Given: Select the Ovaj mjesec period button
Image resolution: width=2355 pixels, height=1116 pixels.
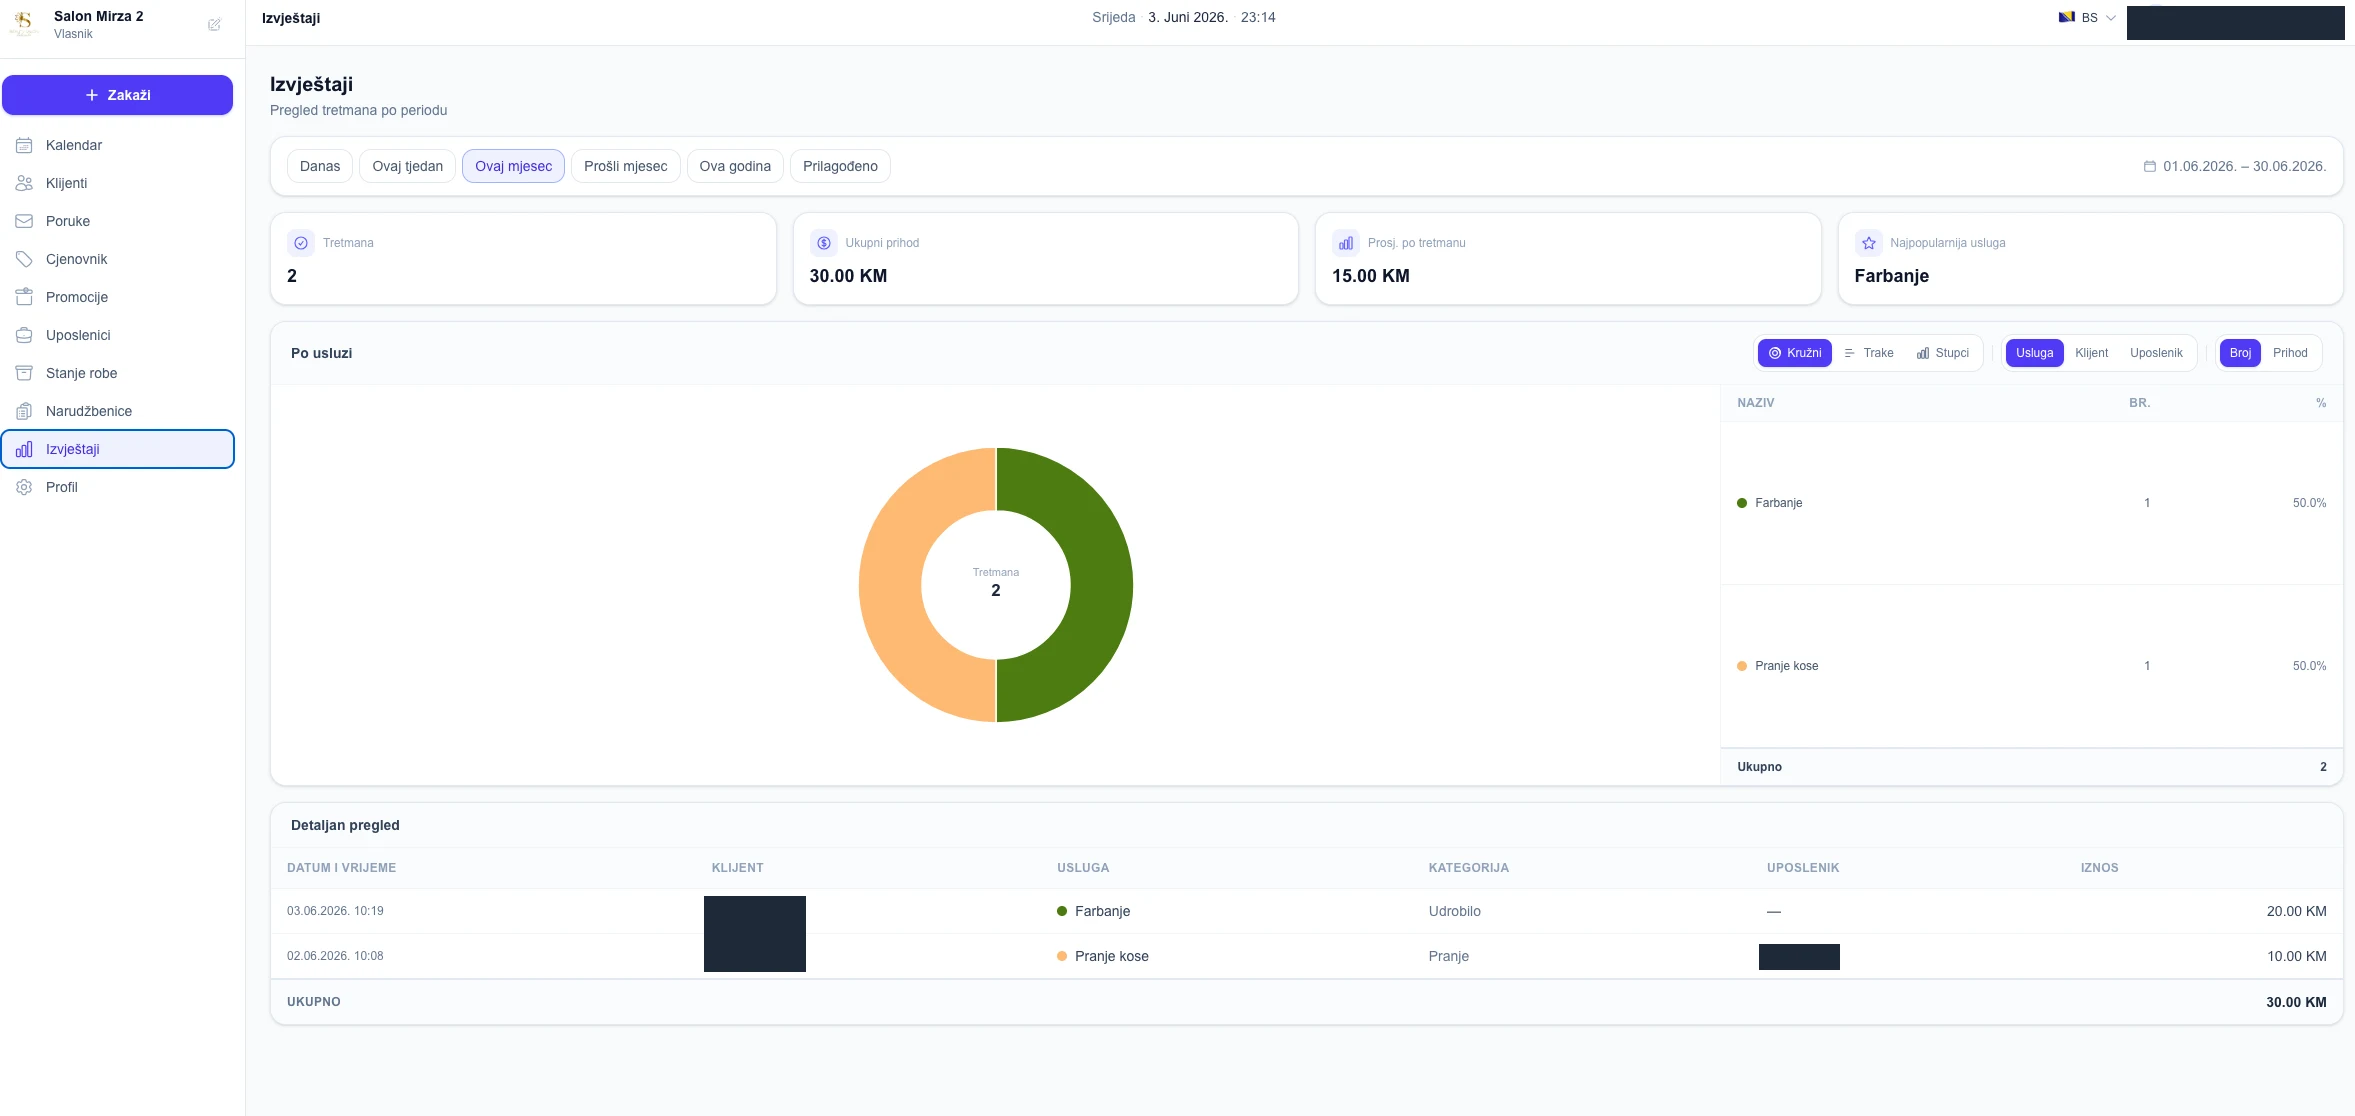Looking at the screenshot, I should pyautogui.click(x=513, y=166).
